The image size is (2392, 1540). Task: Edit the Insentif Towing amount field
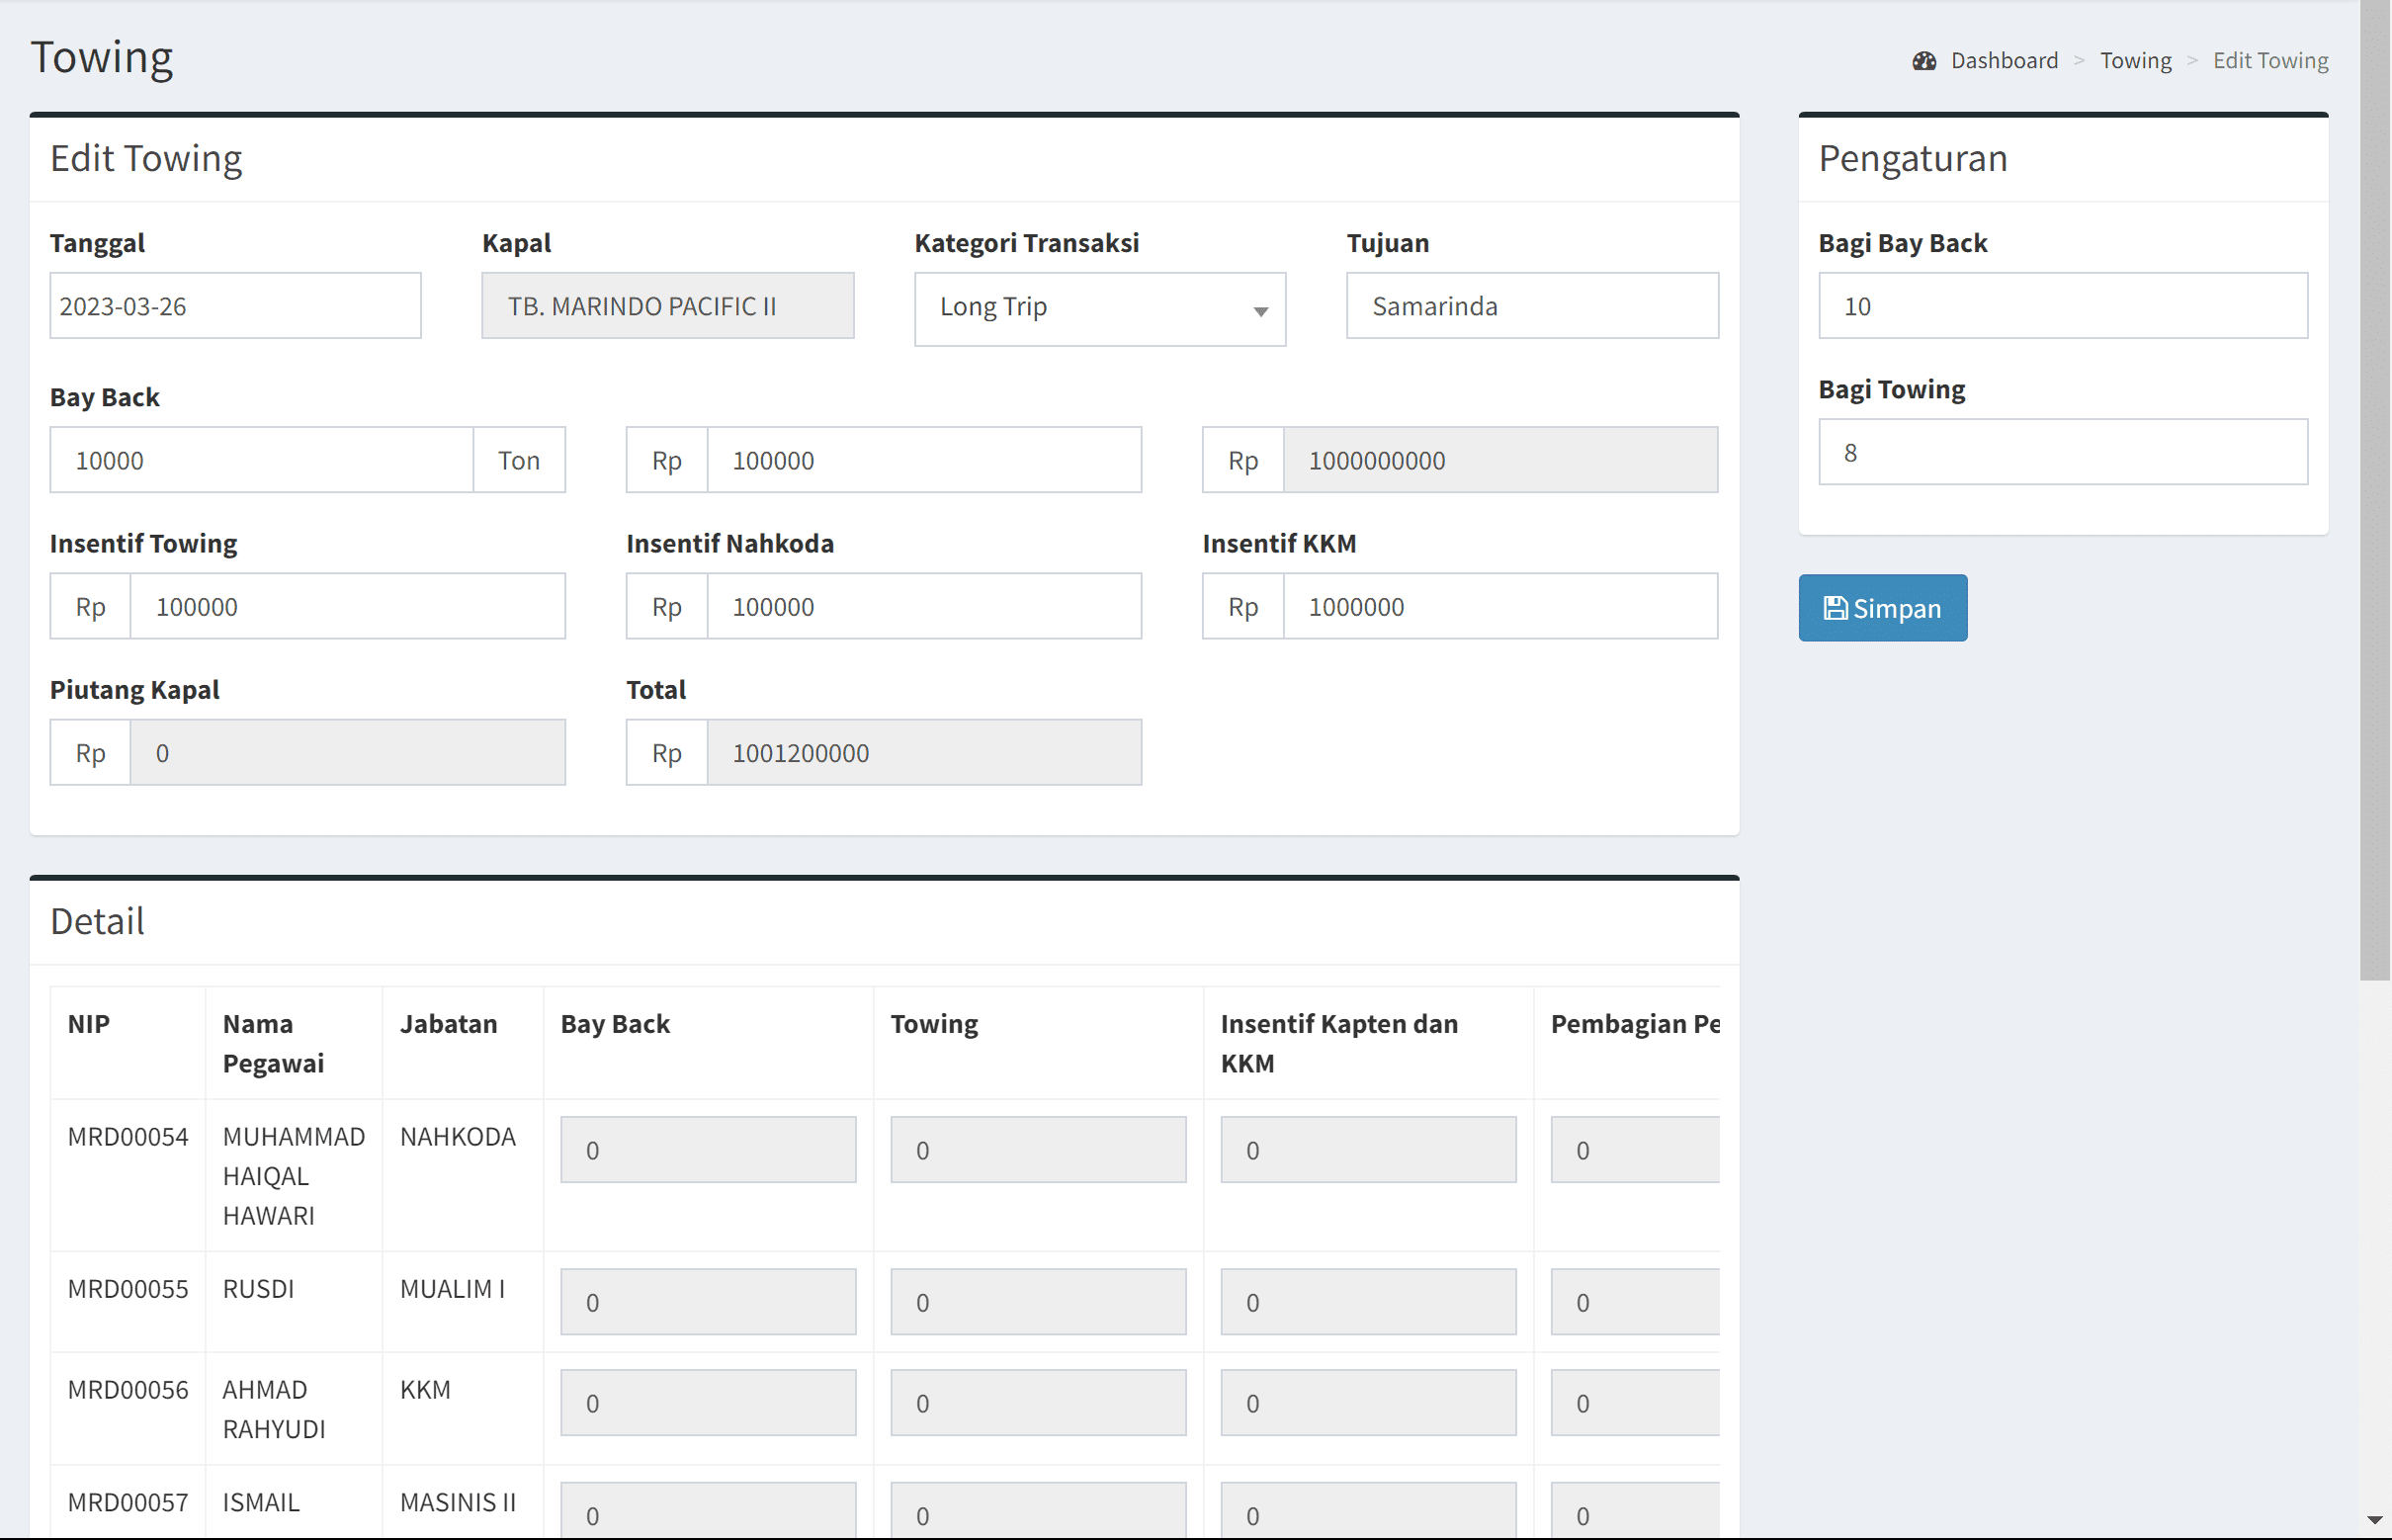pyautogui.click(x=347, y=607)
